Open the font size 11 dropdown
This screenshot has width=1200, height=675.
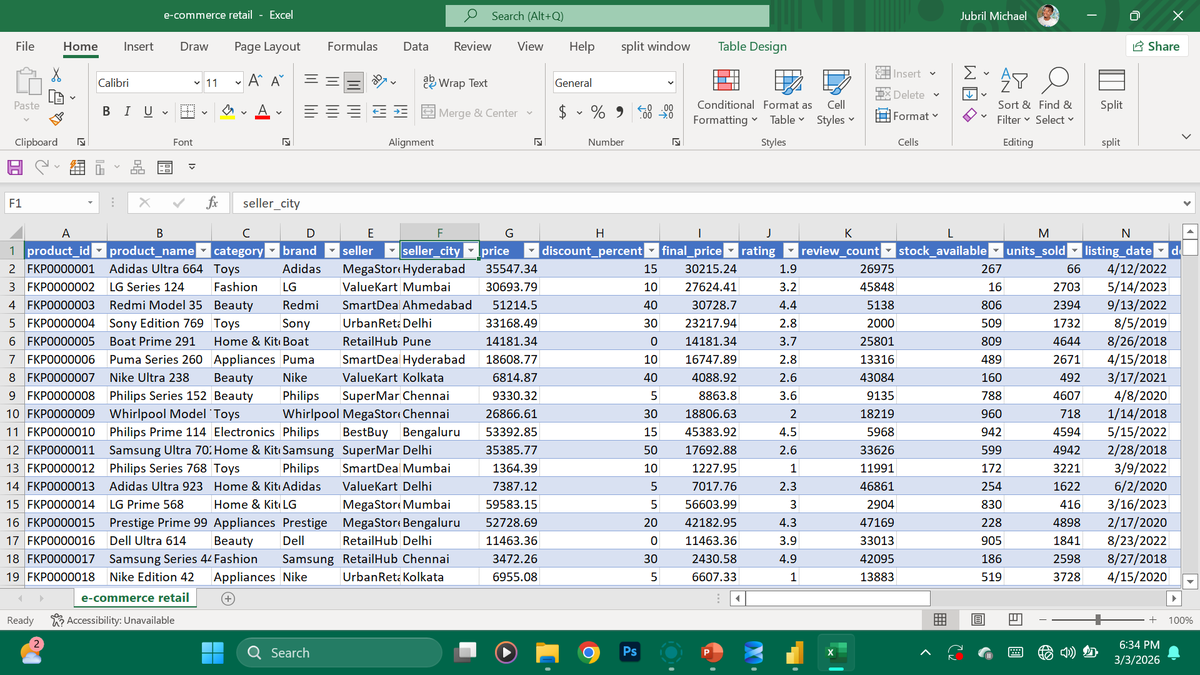pyautogui.click(x=238, y=83)
